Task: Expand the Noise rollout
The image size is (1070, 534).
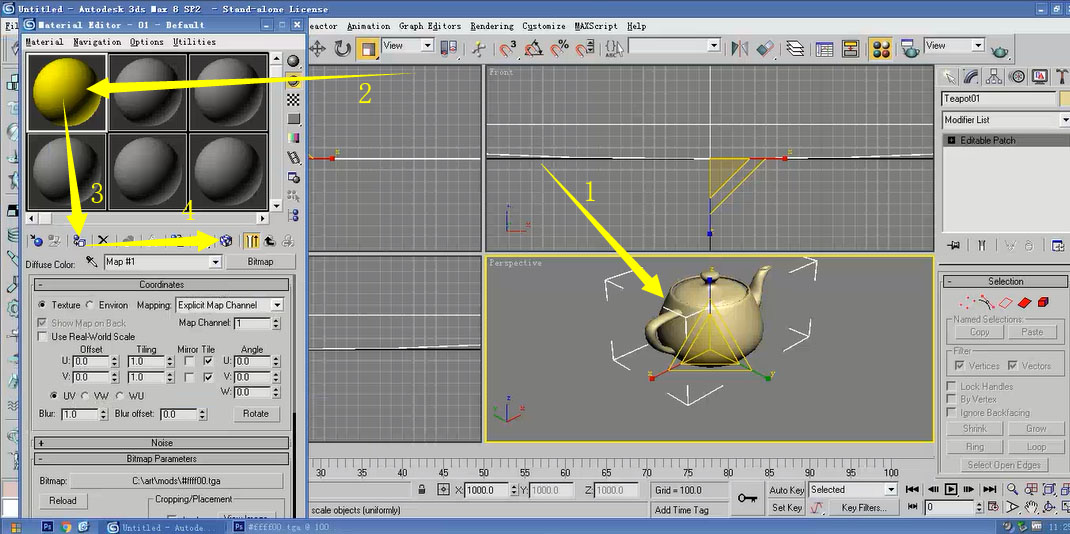Action: pyautogui.click(x=161, y=443)
